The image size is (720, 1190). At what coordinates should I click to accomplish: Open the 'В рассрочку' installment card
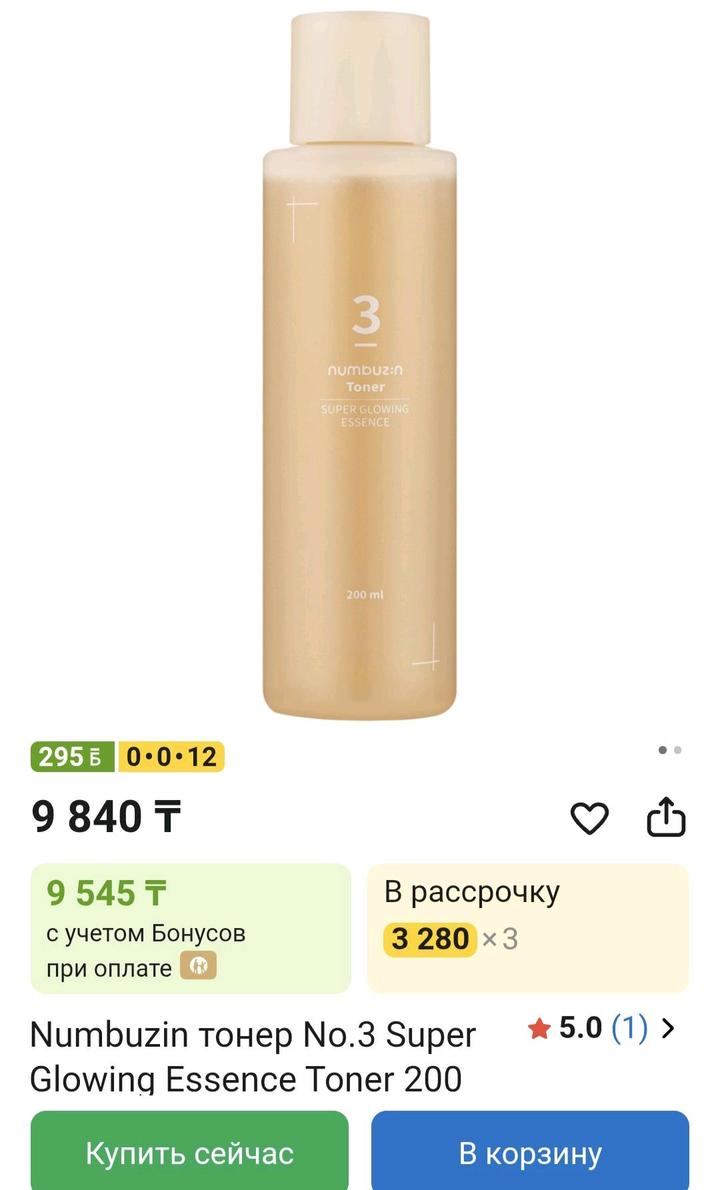pos(529,928)
